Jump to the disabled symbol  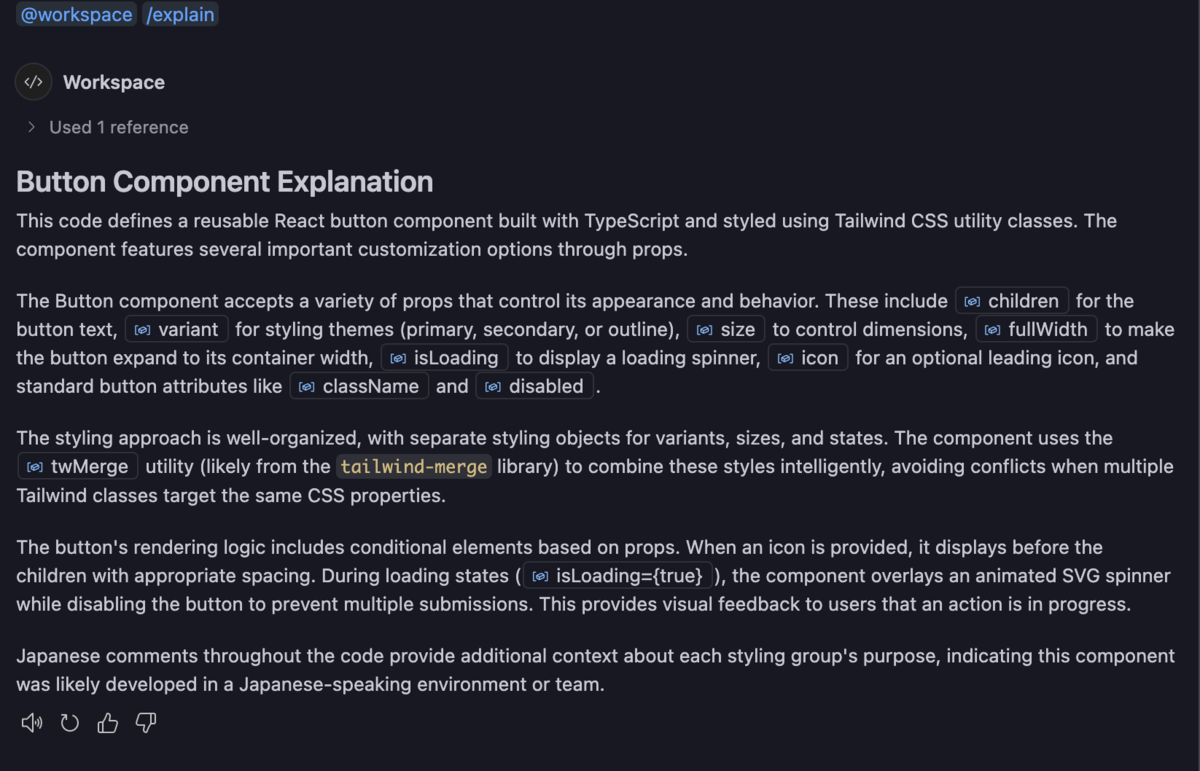(535, 386)
